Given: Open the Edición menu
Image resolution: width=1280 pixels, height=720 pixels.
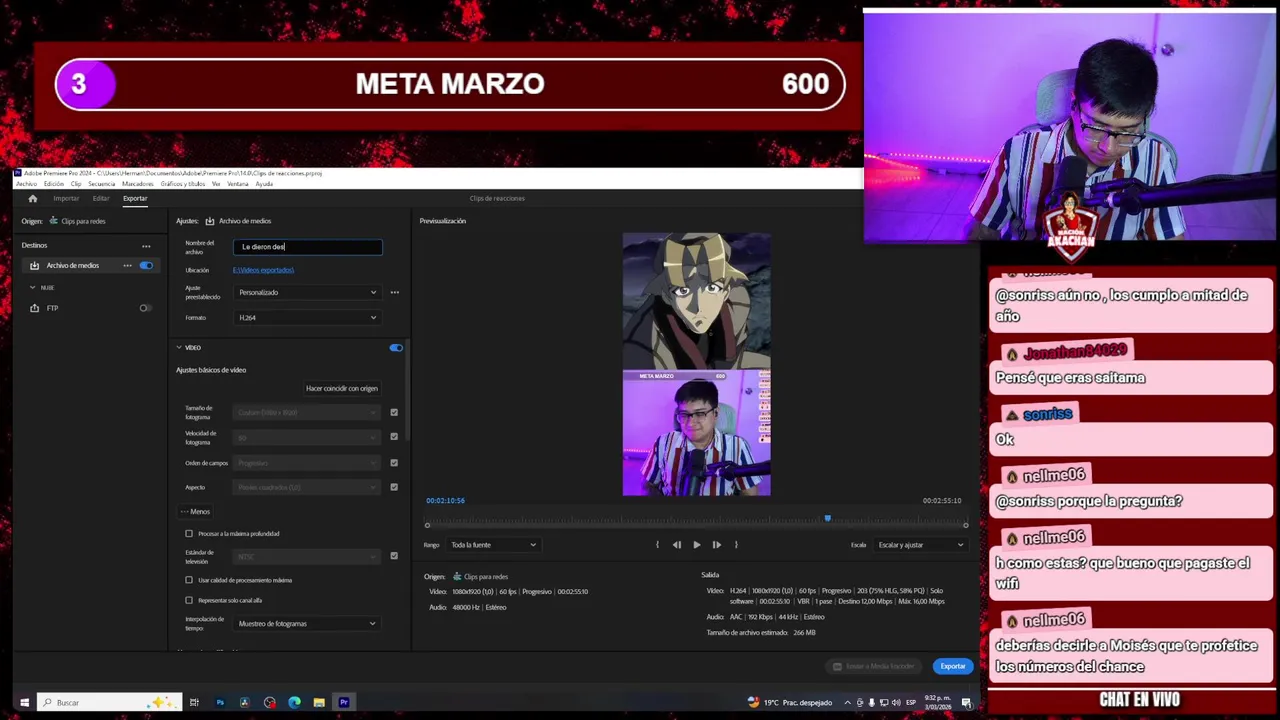Looking at the screenshot, I should [53, 184].
